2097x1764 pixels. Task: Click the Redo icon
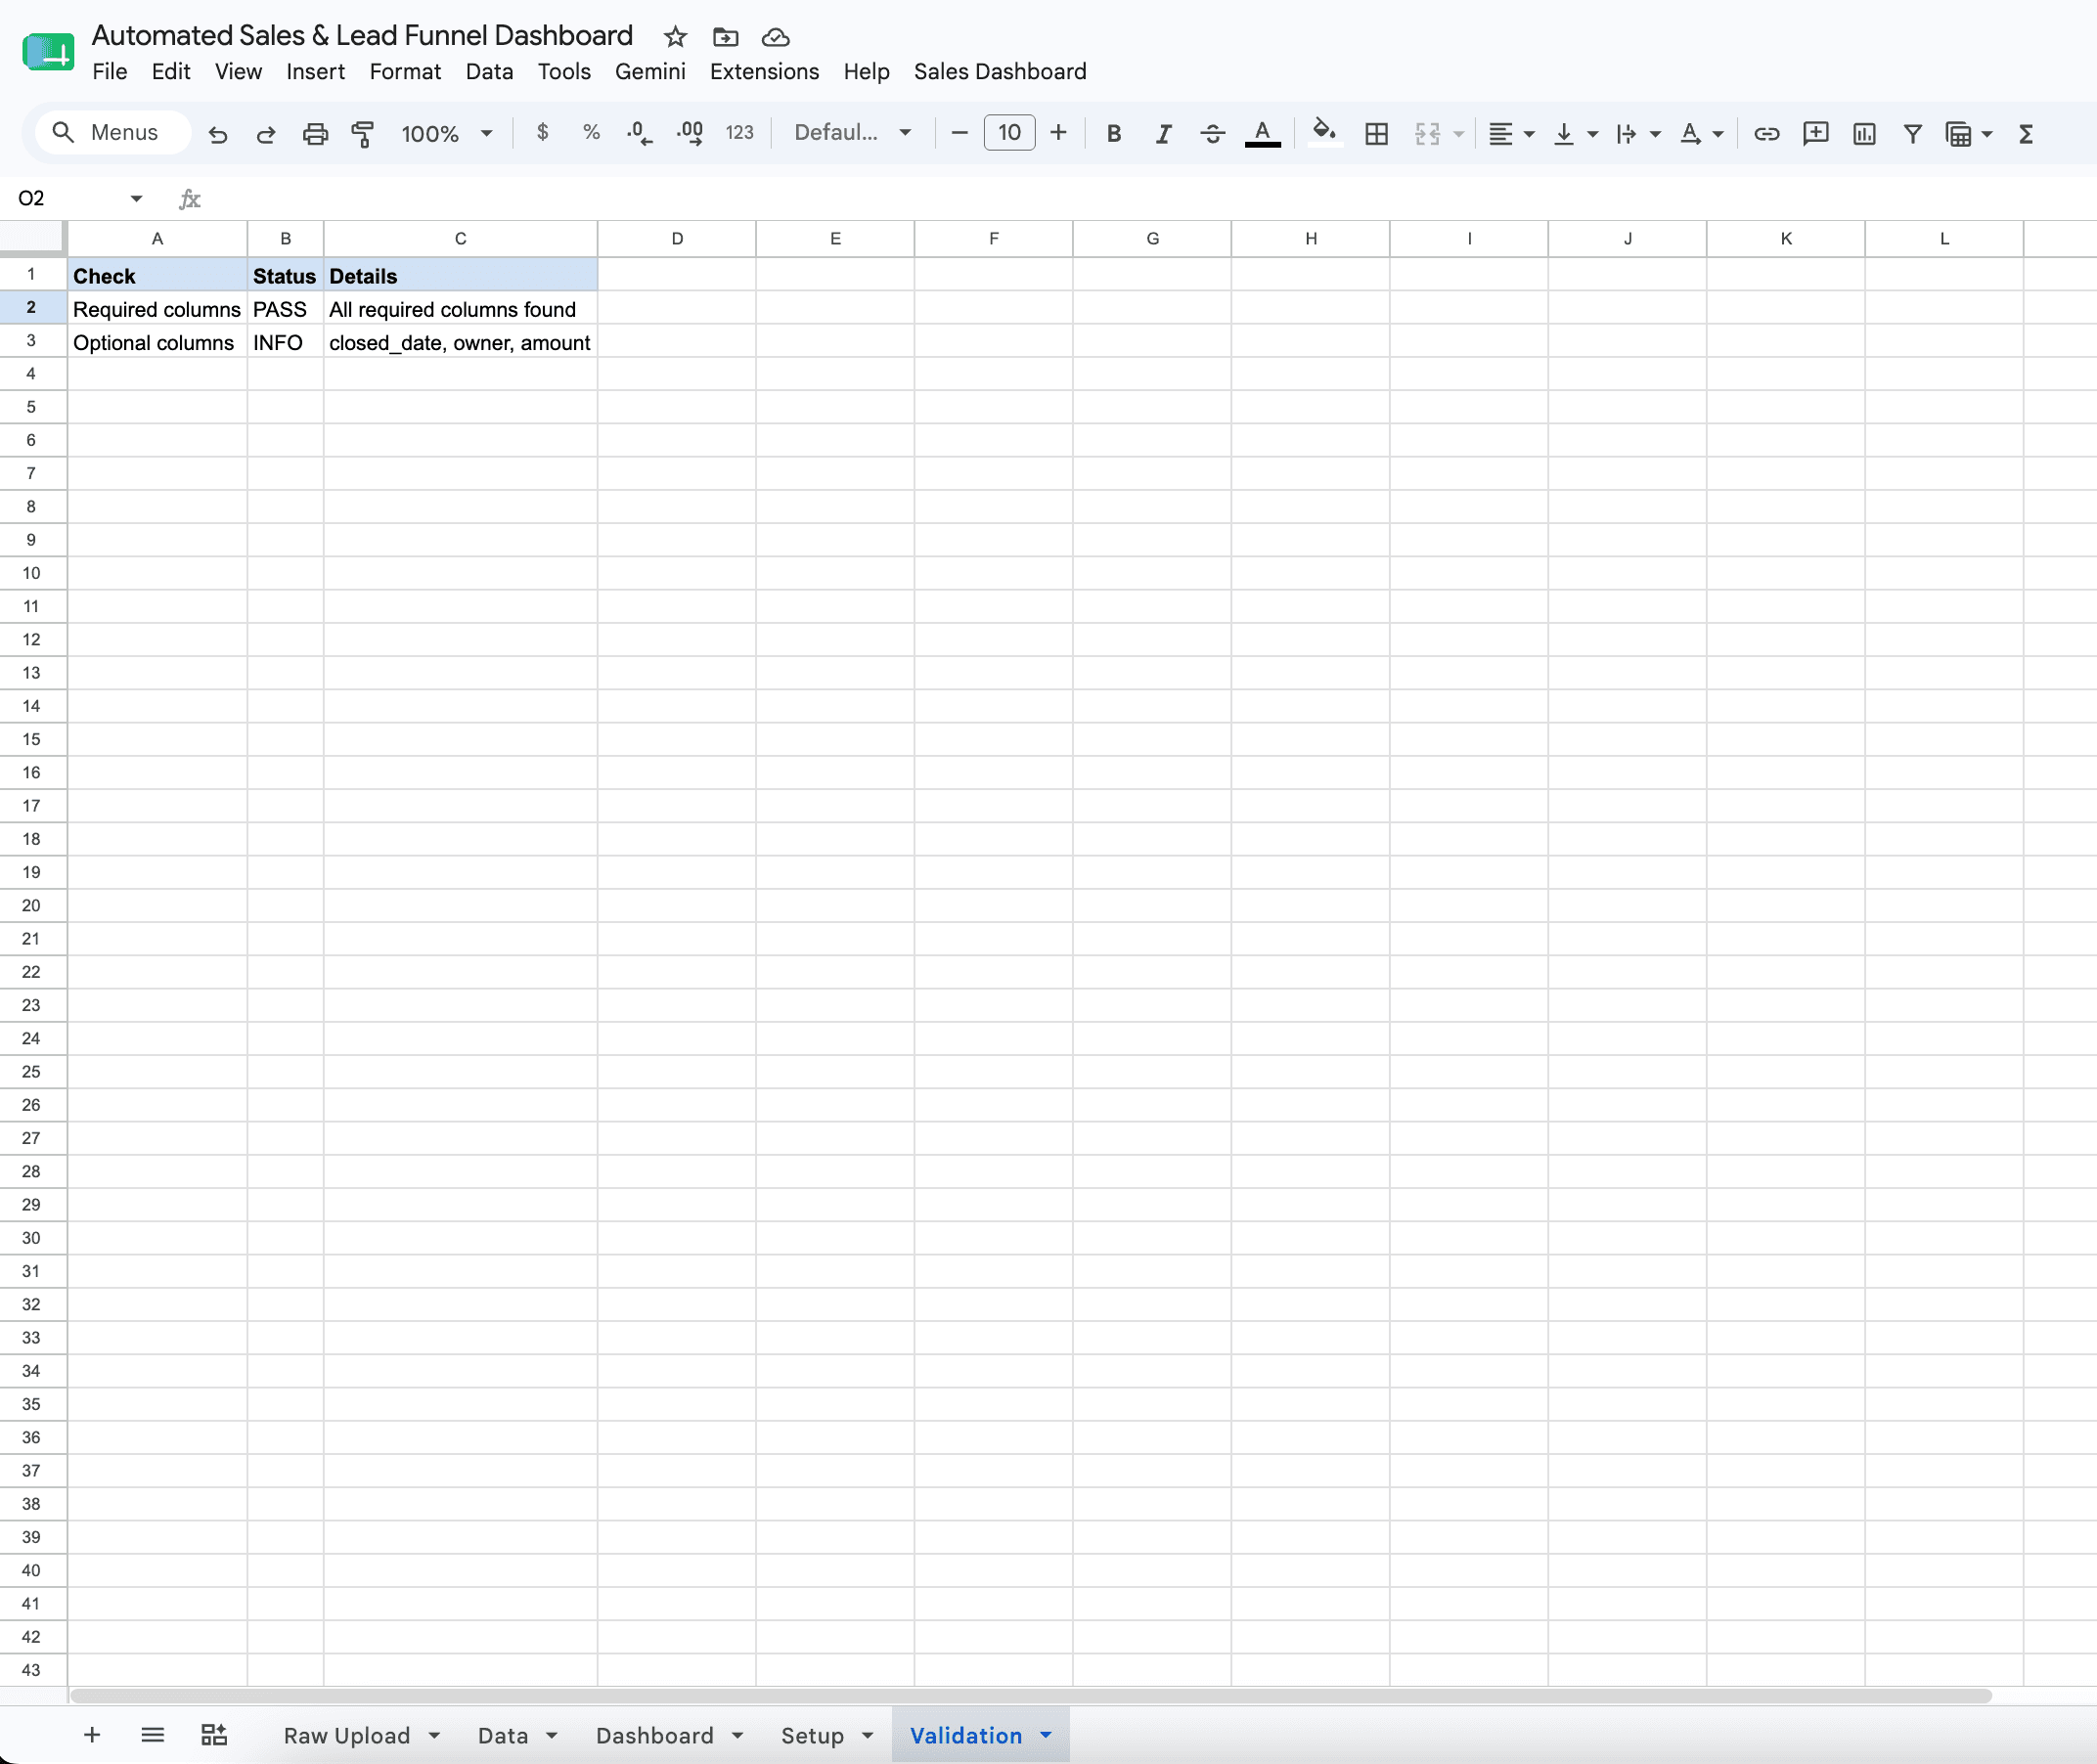[x=265, y=133]
